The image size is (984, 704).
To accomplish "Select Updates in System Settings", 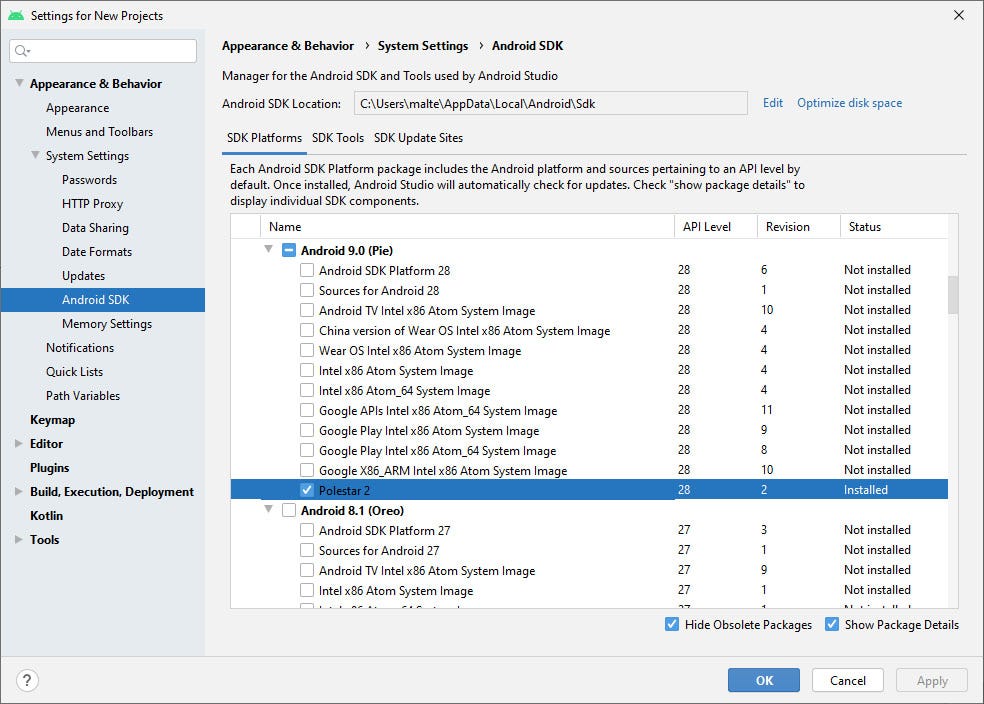I will click(83, 276).
